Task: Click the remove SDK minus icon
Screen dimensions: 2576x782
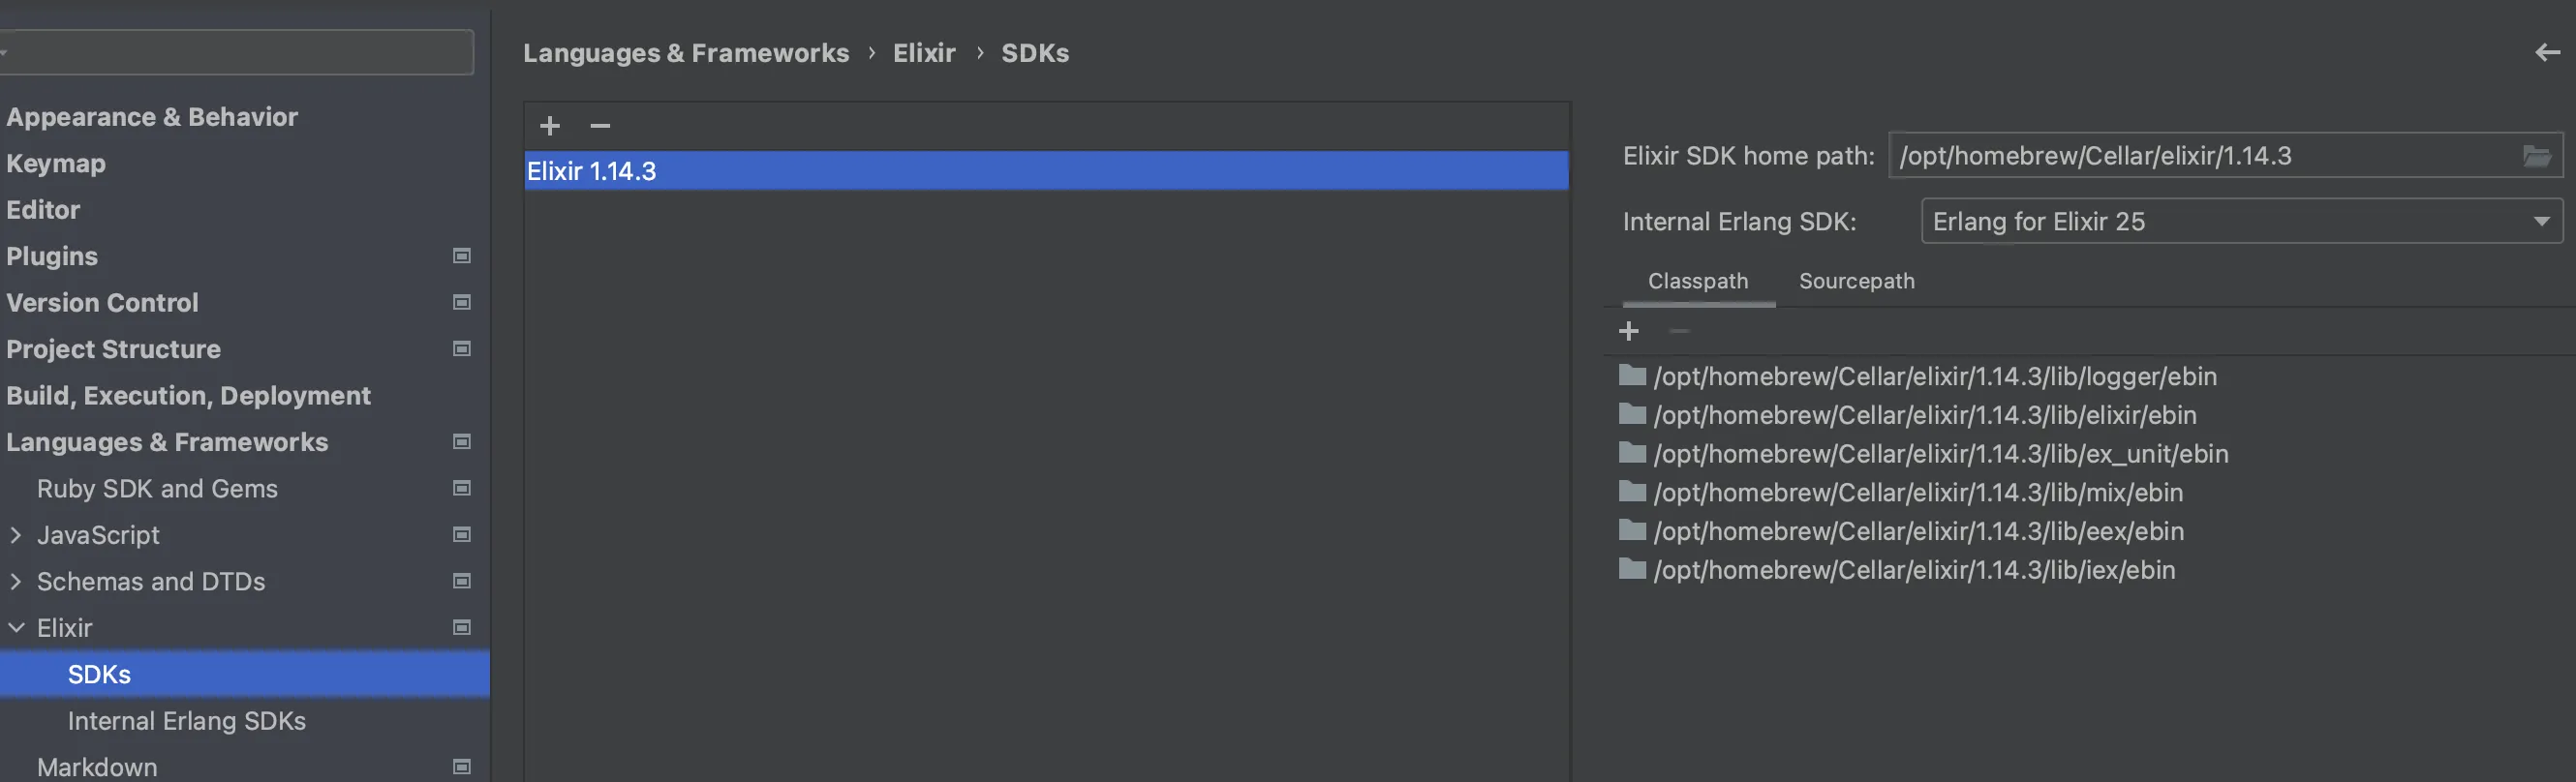Action: tap(600, 126)
